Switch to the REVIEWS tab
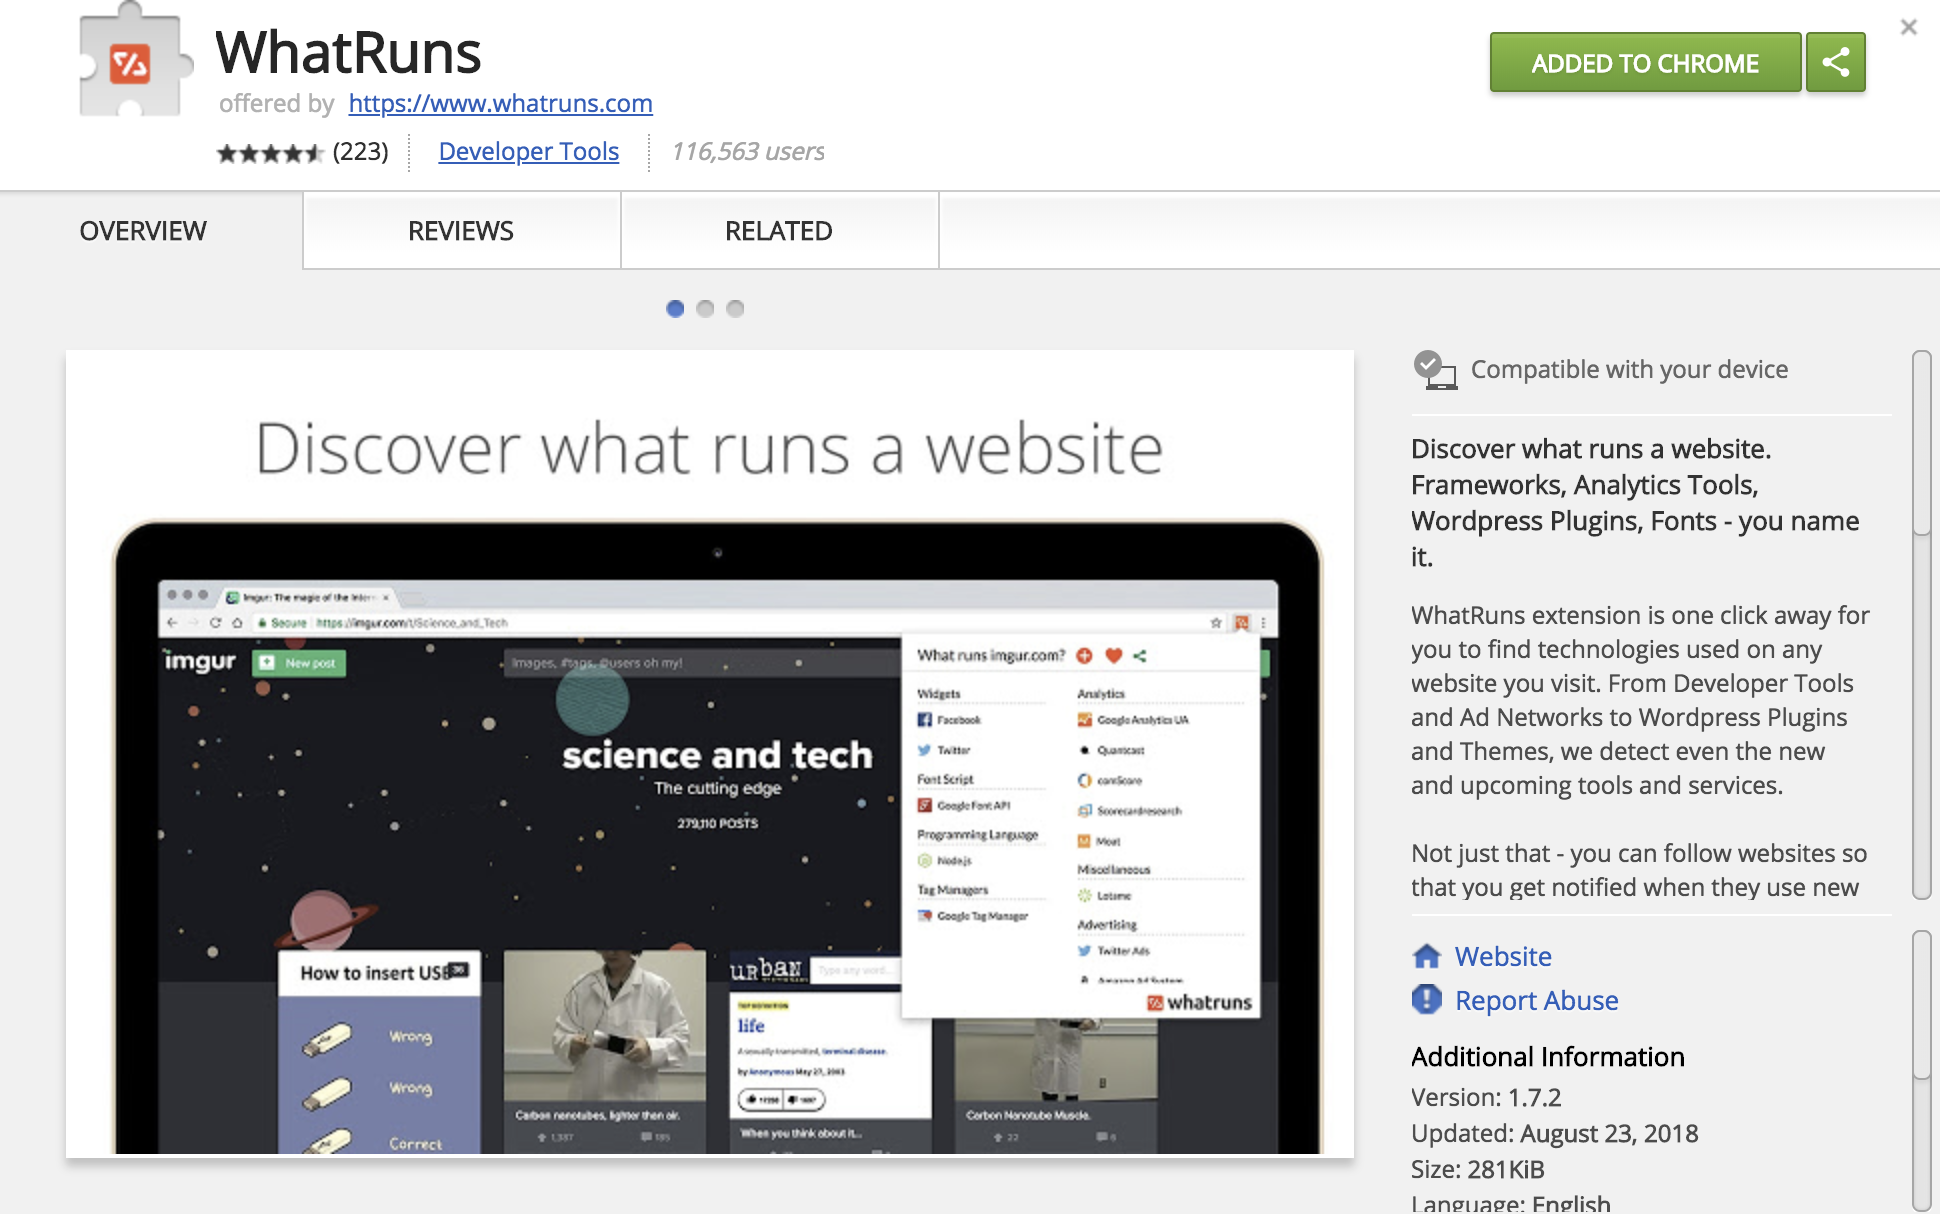The image size is (1940, 1214). coord(460,229)
